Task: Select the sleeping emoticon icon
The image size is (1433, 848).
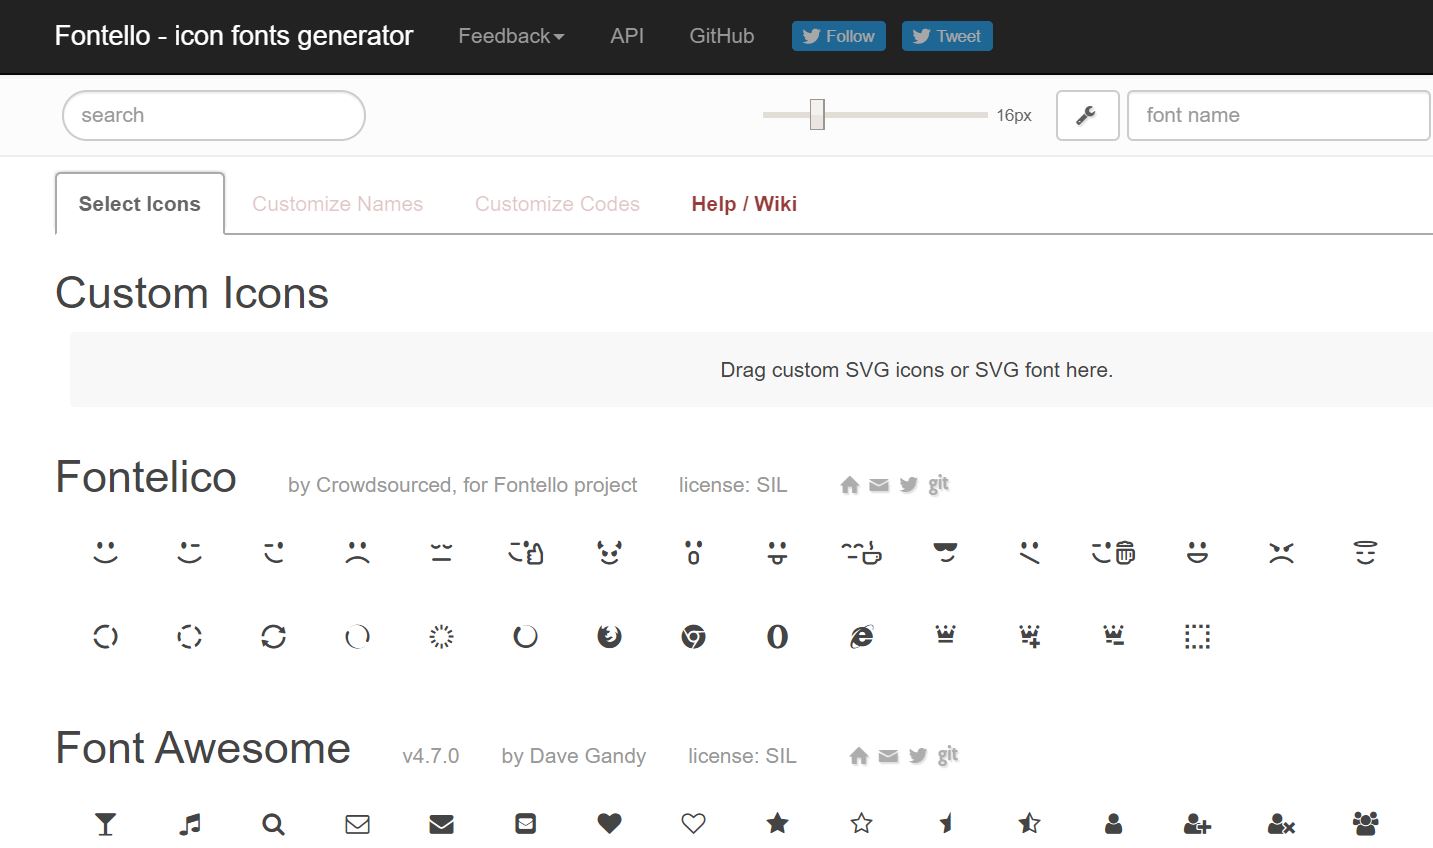Action: click(x=442, y=552)
